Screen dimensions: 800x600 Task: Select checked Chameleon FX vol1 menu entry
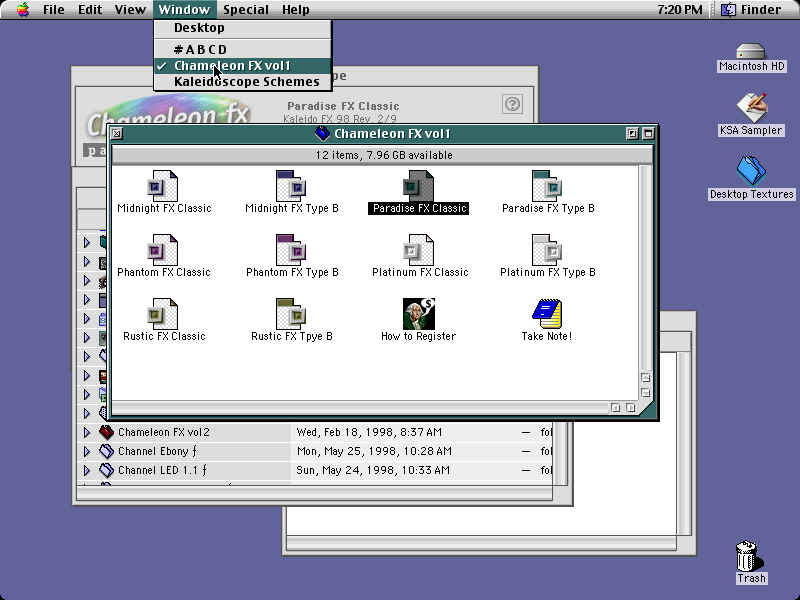(243, 66)
